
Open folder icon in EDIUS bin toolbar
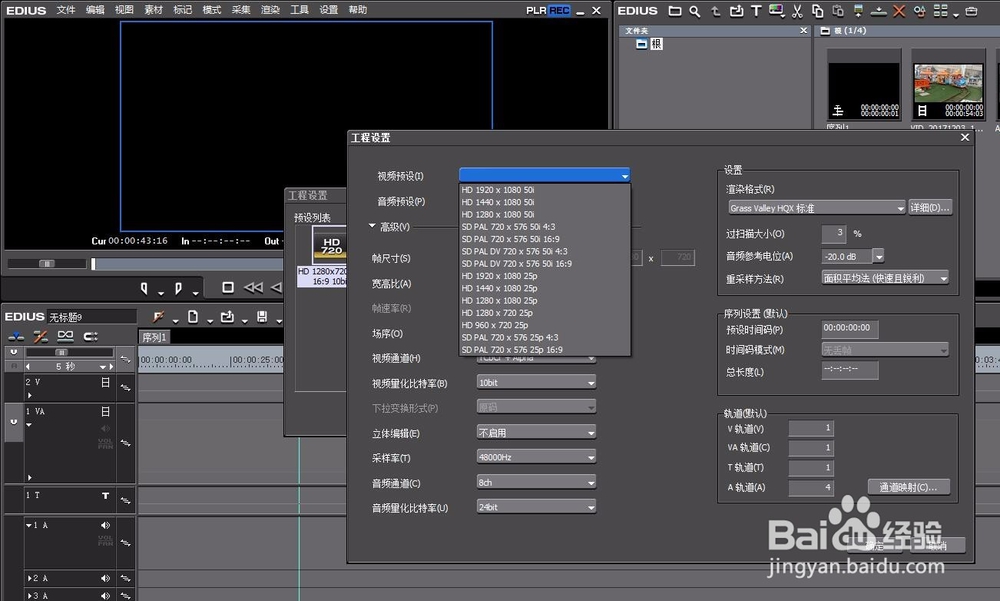click(675, 11)
